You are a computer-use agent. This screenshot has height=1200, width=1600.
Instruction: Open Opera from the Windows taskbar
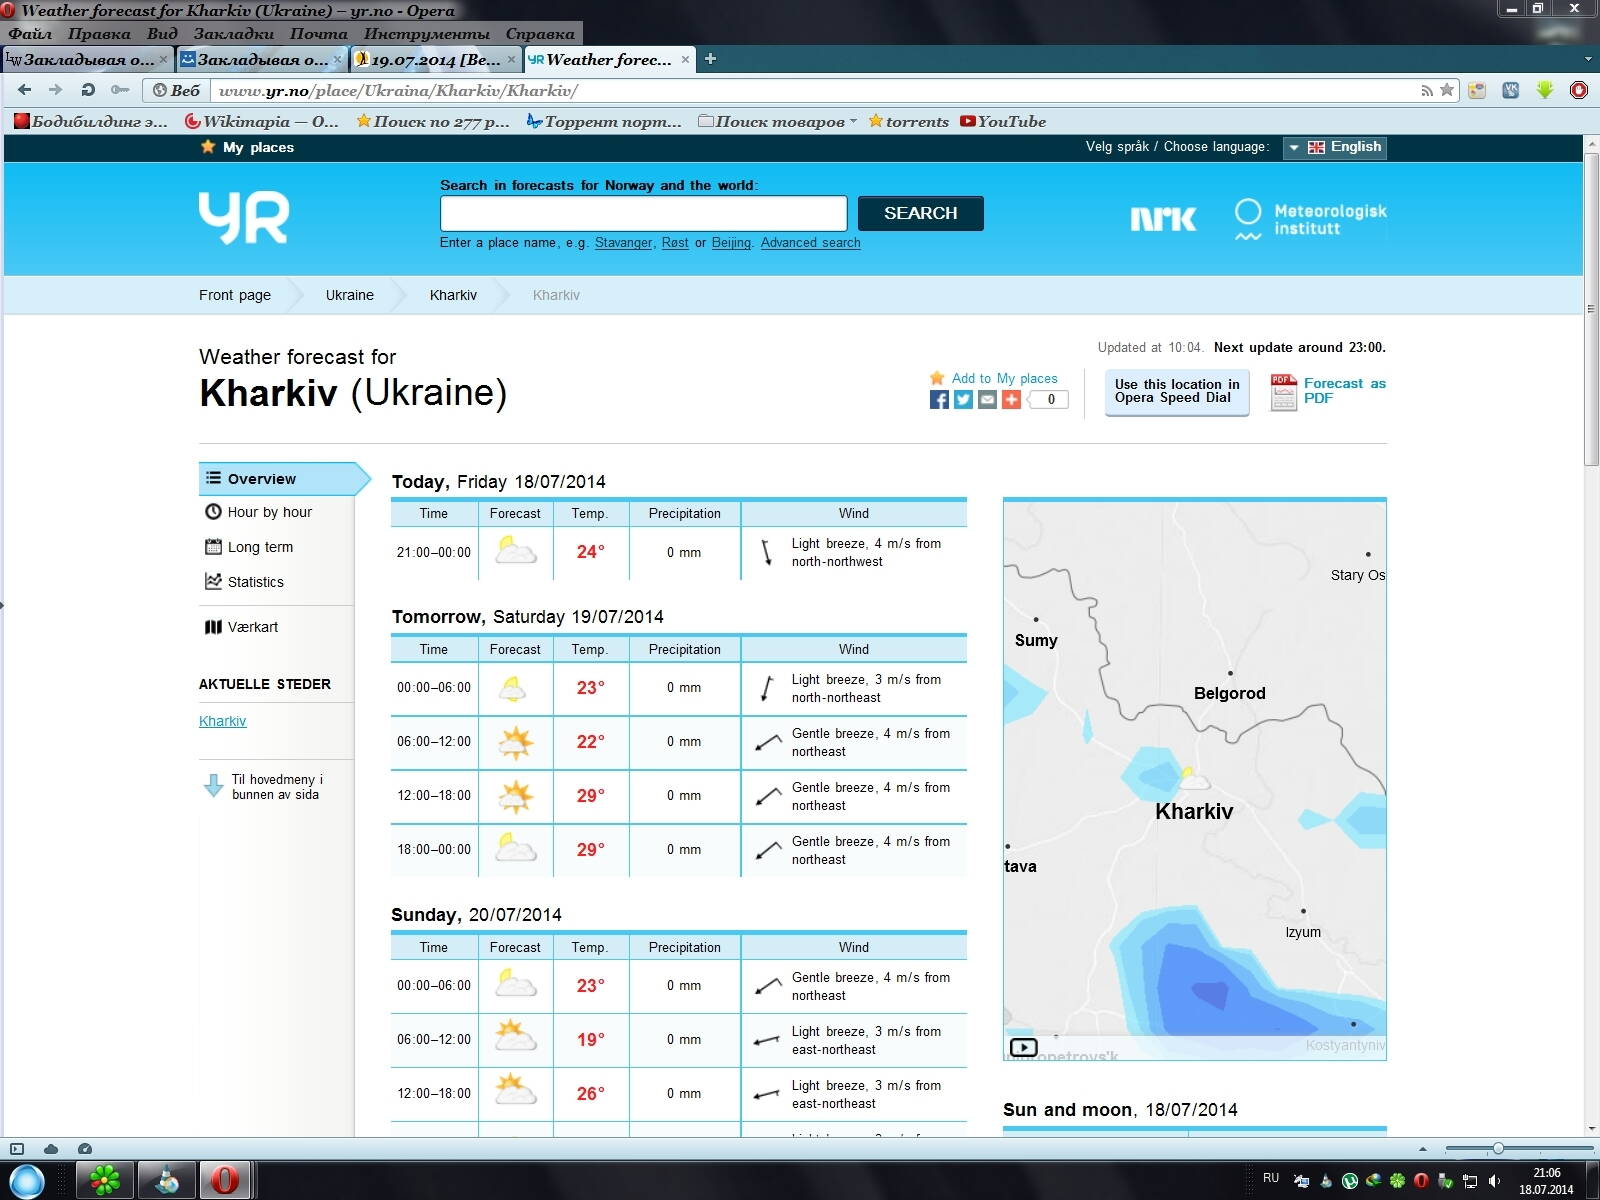[225, 1180]
